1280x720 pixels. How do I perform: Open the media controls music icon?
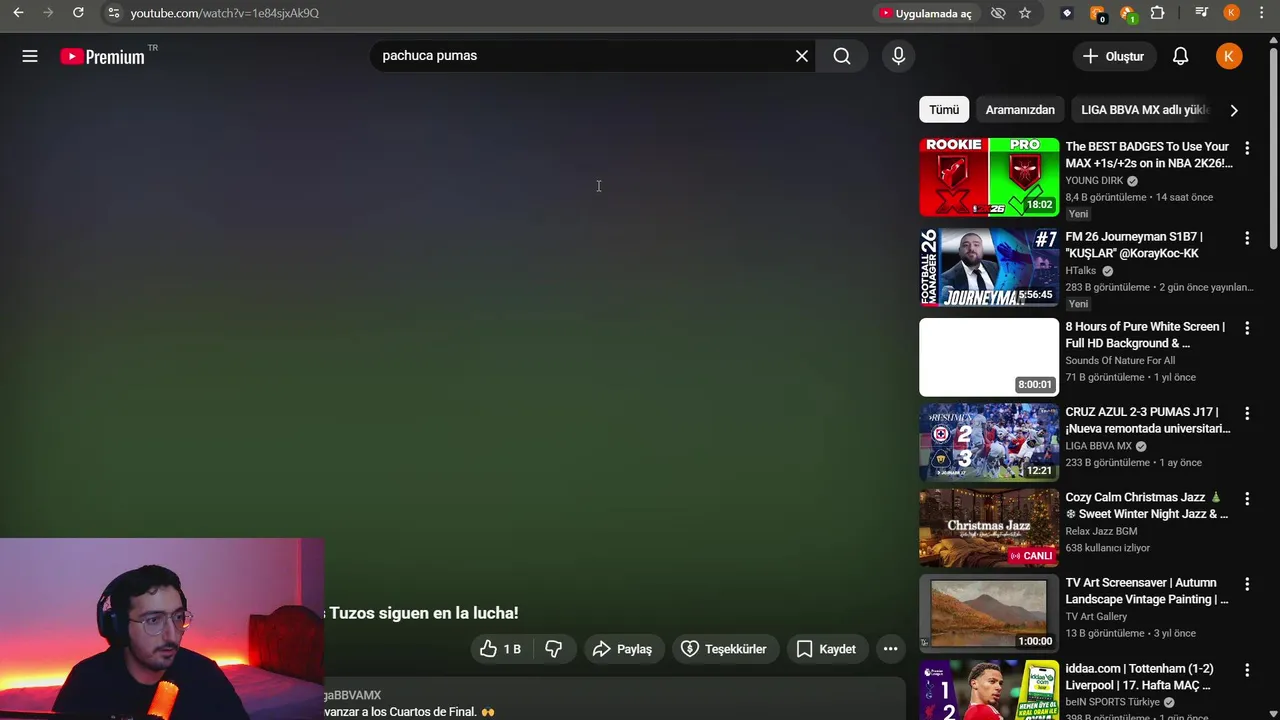point(1201,13)
